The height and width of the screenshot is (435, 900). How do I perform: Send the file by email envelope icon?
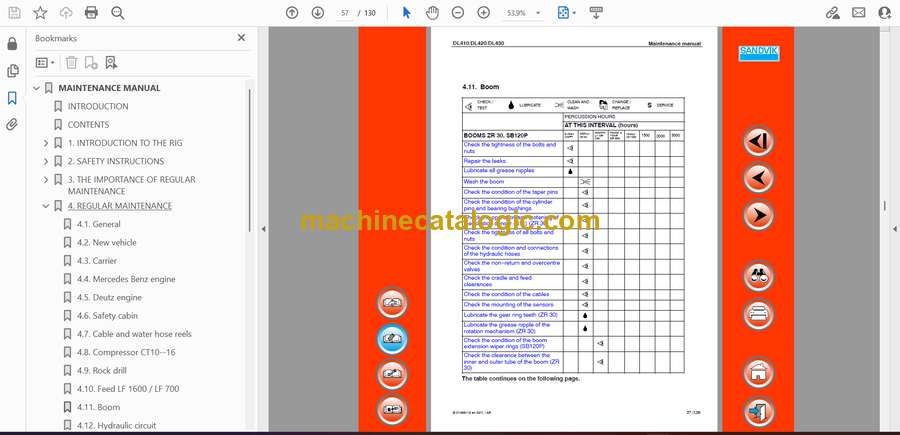[859, 13]
